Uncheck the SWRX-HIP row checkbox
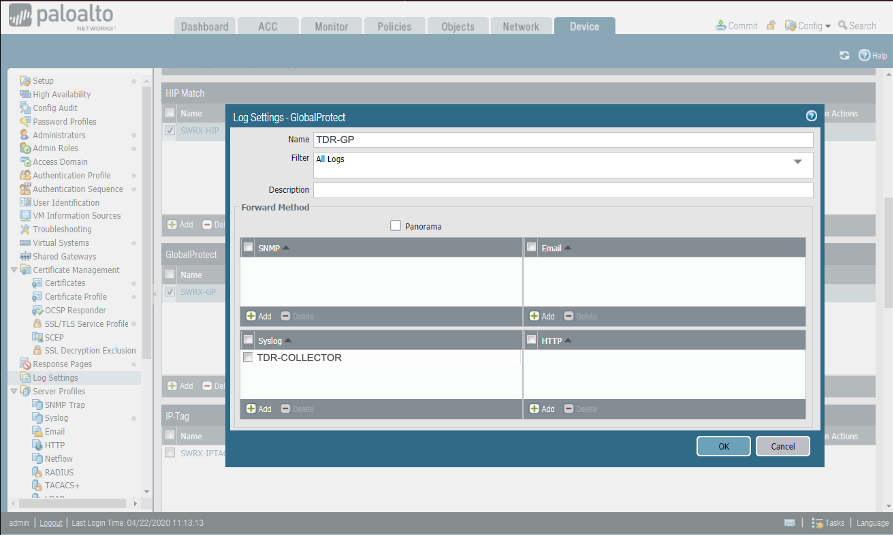Image resolution: width=893 pixels, height=535 pixels. (x=170, y=130)
